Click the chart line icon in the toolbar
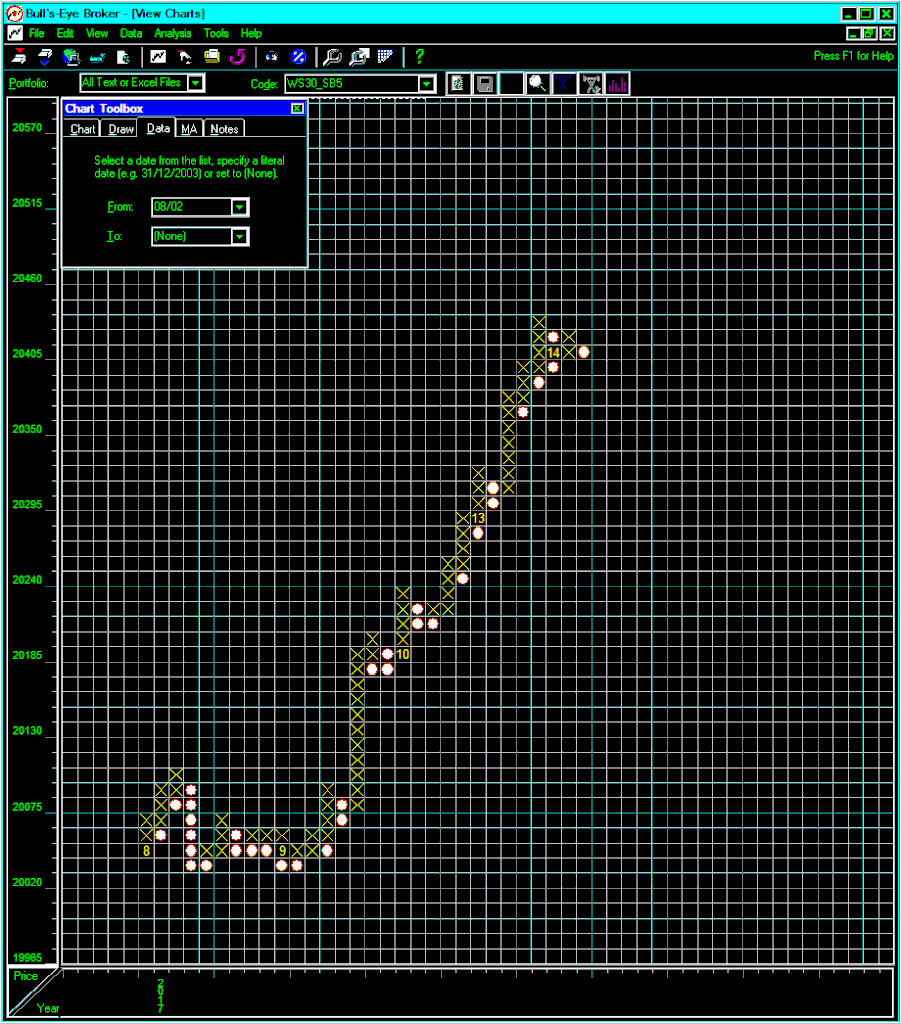 158,56
